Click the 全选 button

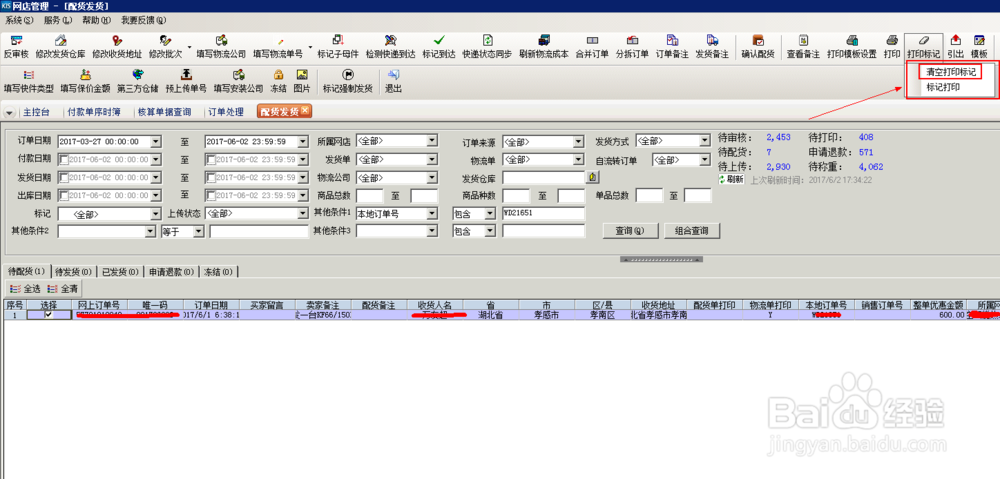click(26, 289)
